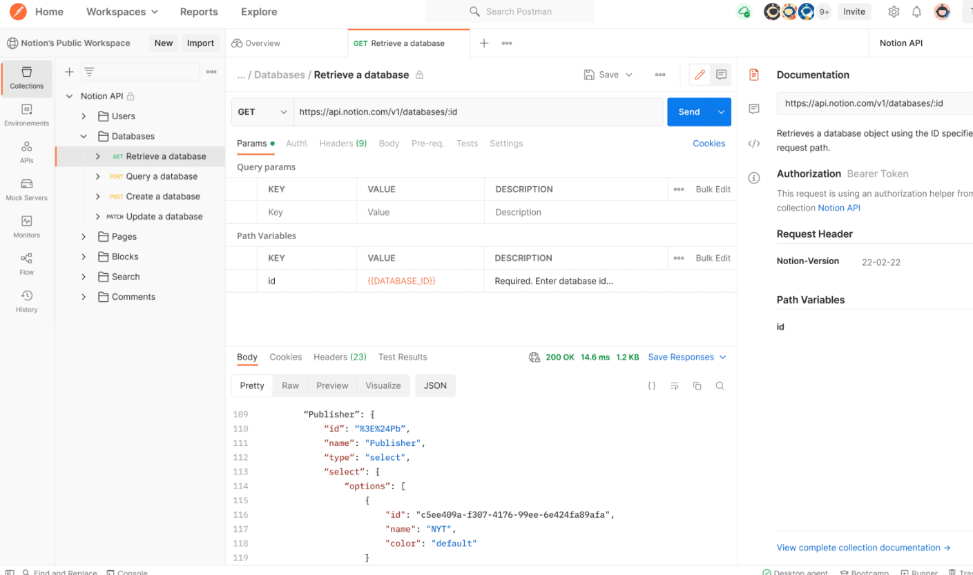The width and height of the screenshot is (973, 575).
Task: Switch to the Headers (9) request tab
Action: pos(343,143)
